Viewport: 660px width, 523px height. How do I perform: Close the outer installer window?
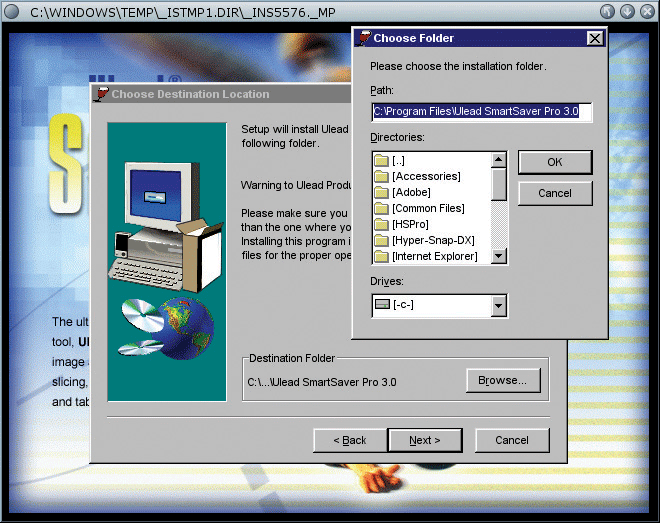coord(647,11)
